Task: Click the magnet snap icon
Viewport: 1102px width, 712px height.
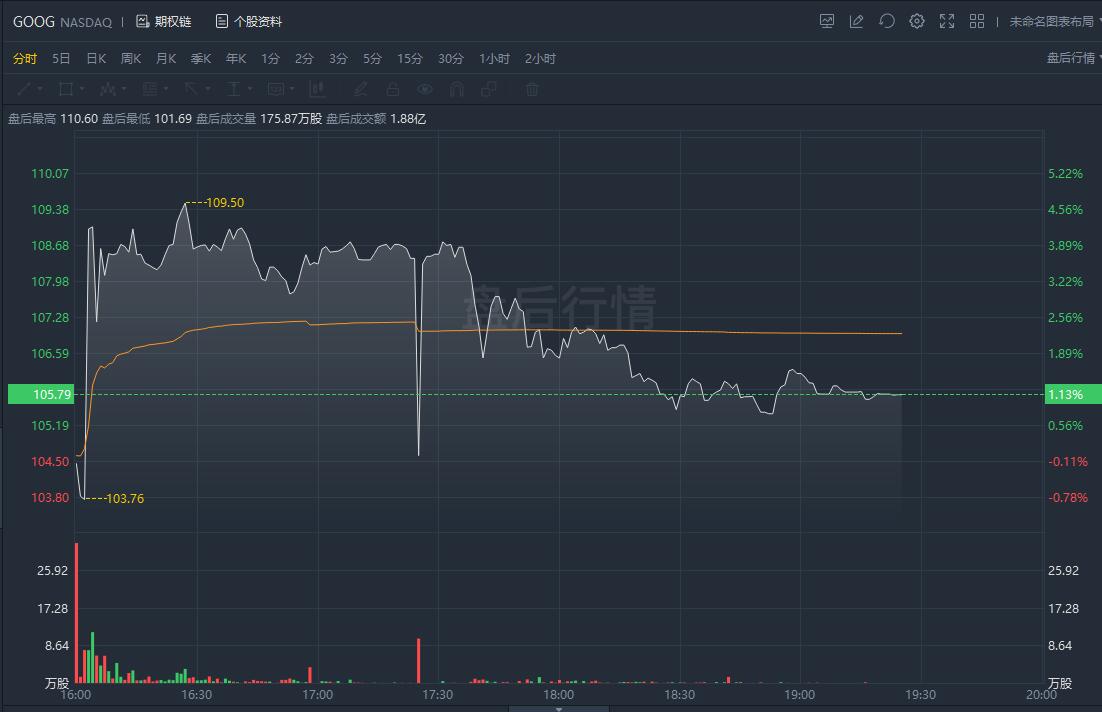Action: tap(457, 89)
